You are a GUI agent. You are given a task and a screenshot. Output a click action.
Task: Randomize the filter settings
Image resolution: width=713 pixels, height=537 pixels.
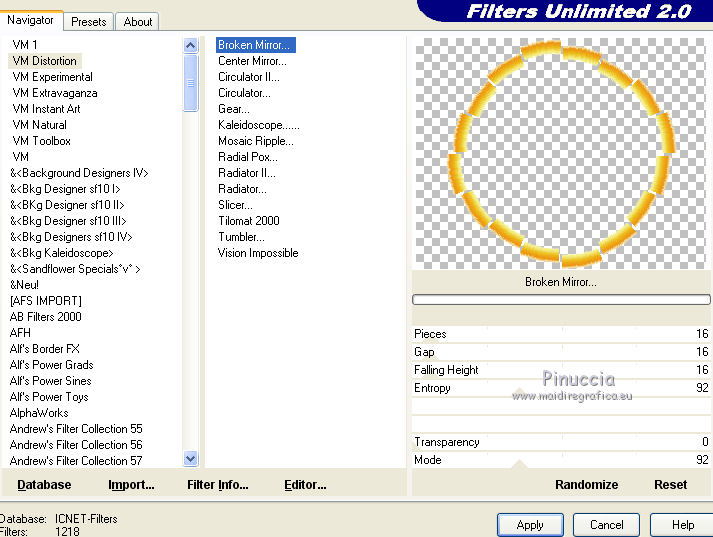(587, 485)
